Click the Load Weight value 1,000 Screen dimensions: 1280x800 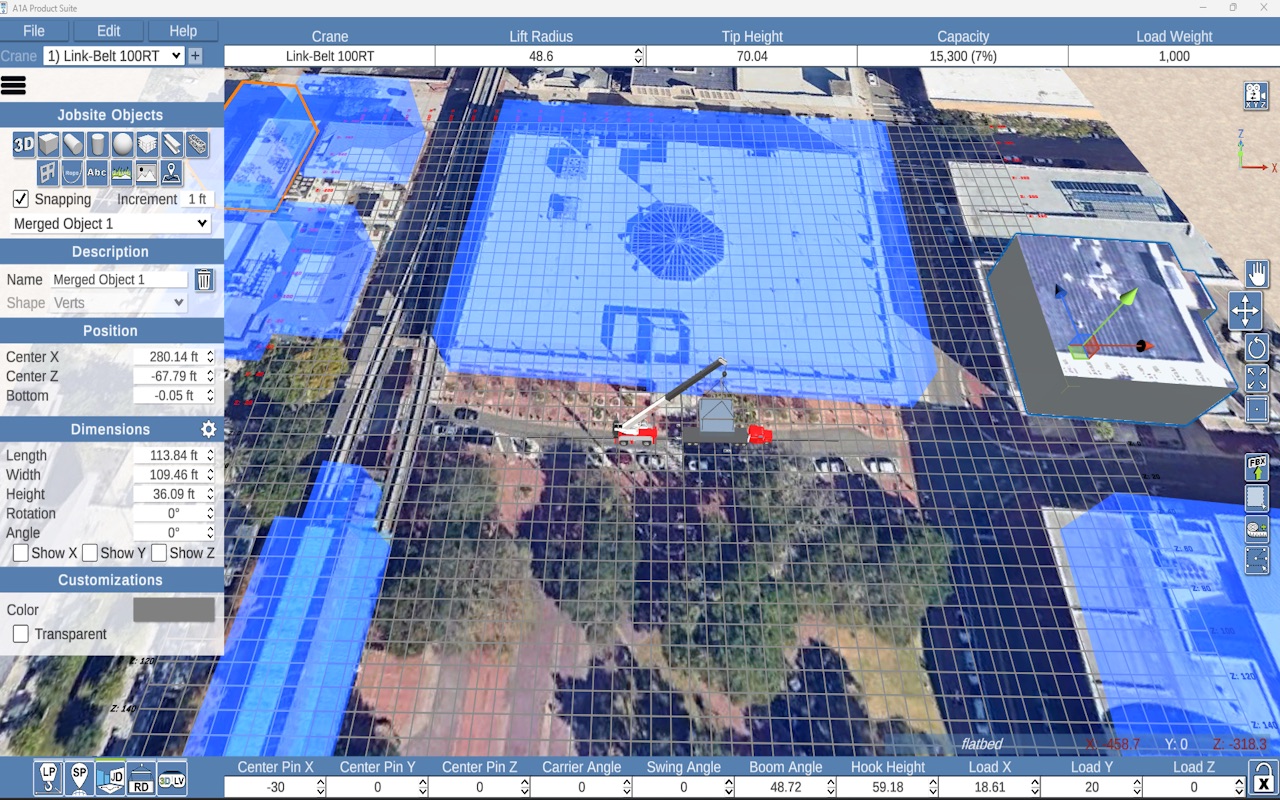[x=1174, y=57]
